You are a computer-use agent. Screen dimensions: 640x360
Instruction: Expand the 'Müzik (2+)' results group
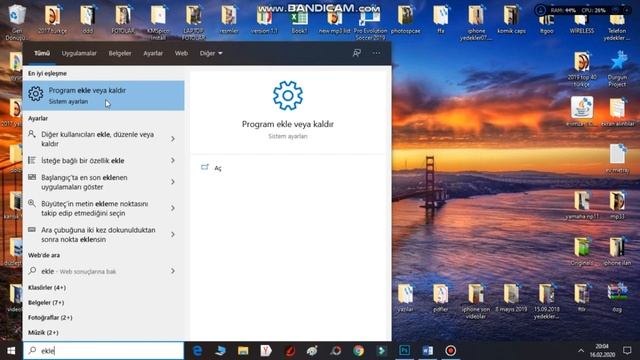click(43, 333)
